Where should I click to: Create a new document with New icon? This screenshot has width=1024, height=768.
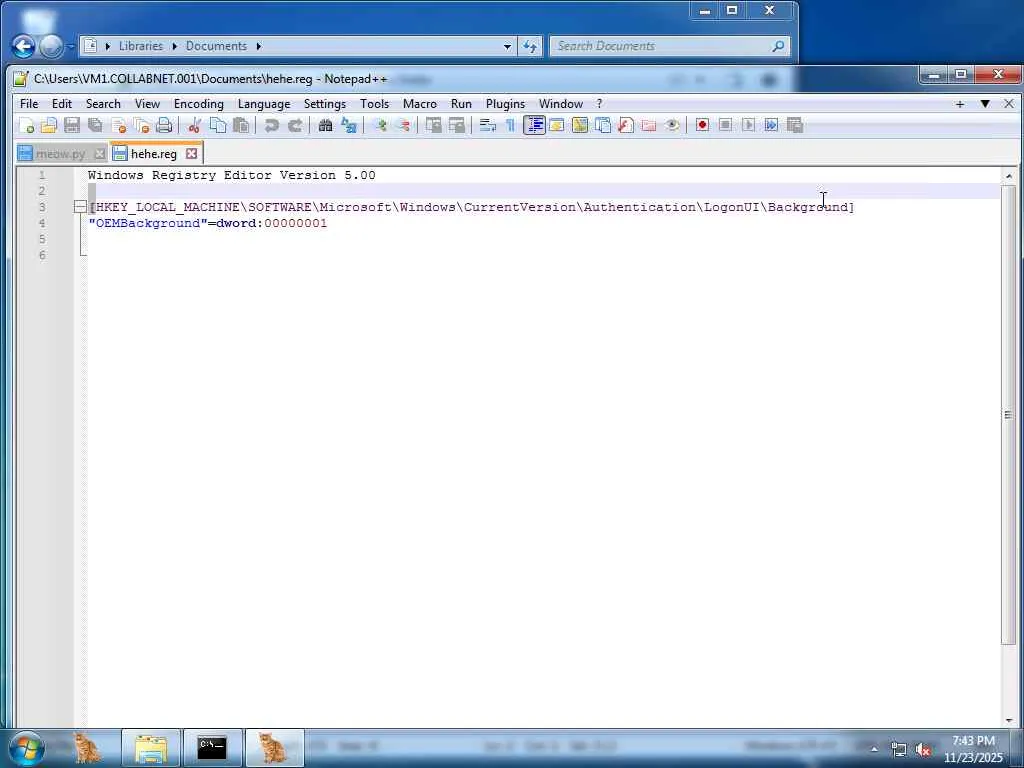click(26, 125)
